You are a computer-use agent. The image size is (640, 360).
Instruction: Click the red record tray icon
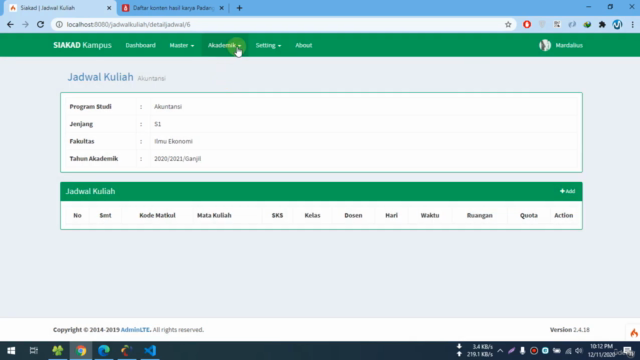(x=534, y=351)
